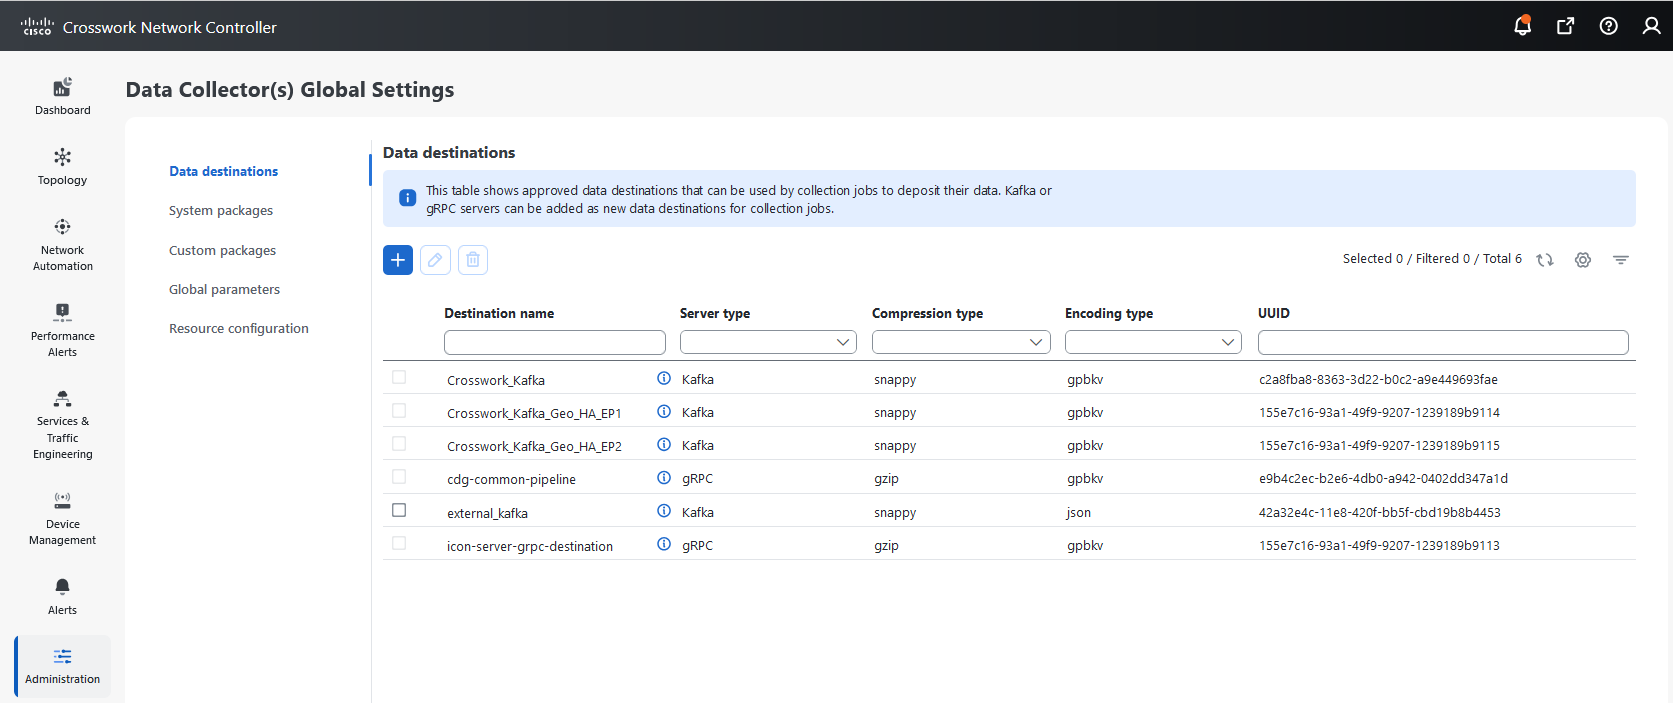Image resolution: width=1673 pixels, height=703 pixels.
Task: Check the external_kafka row checkbox
Action: point(399,510)
